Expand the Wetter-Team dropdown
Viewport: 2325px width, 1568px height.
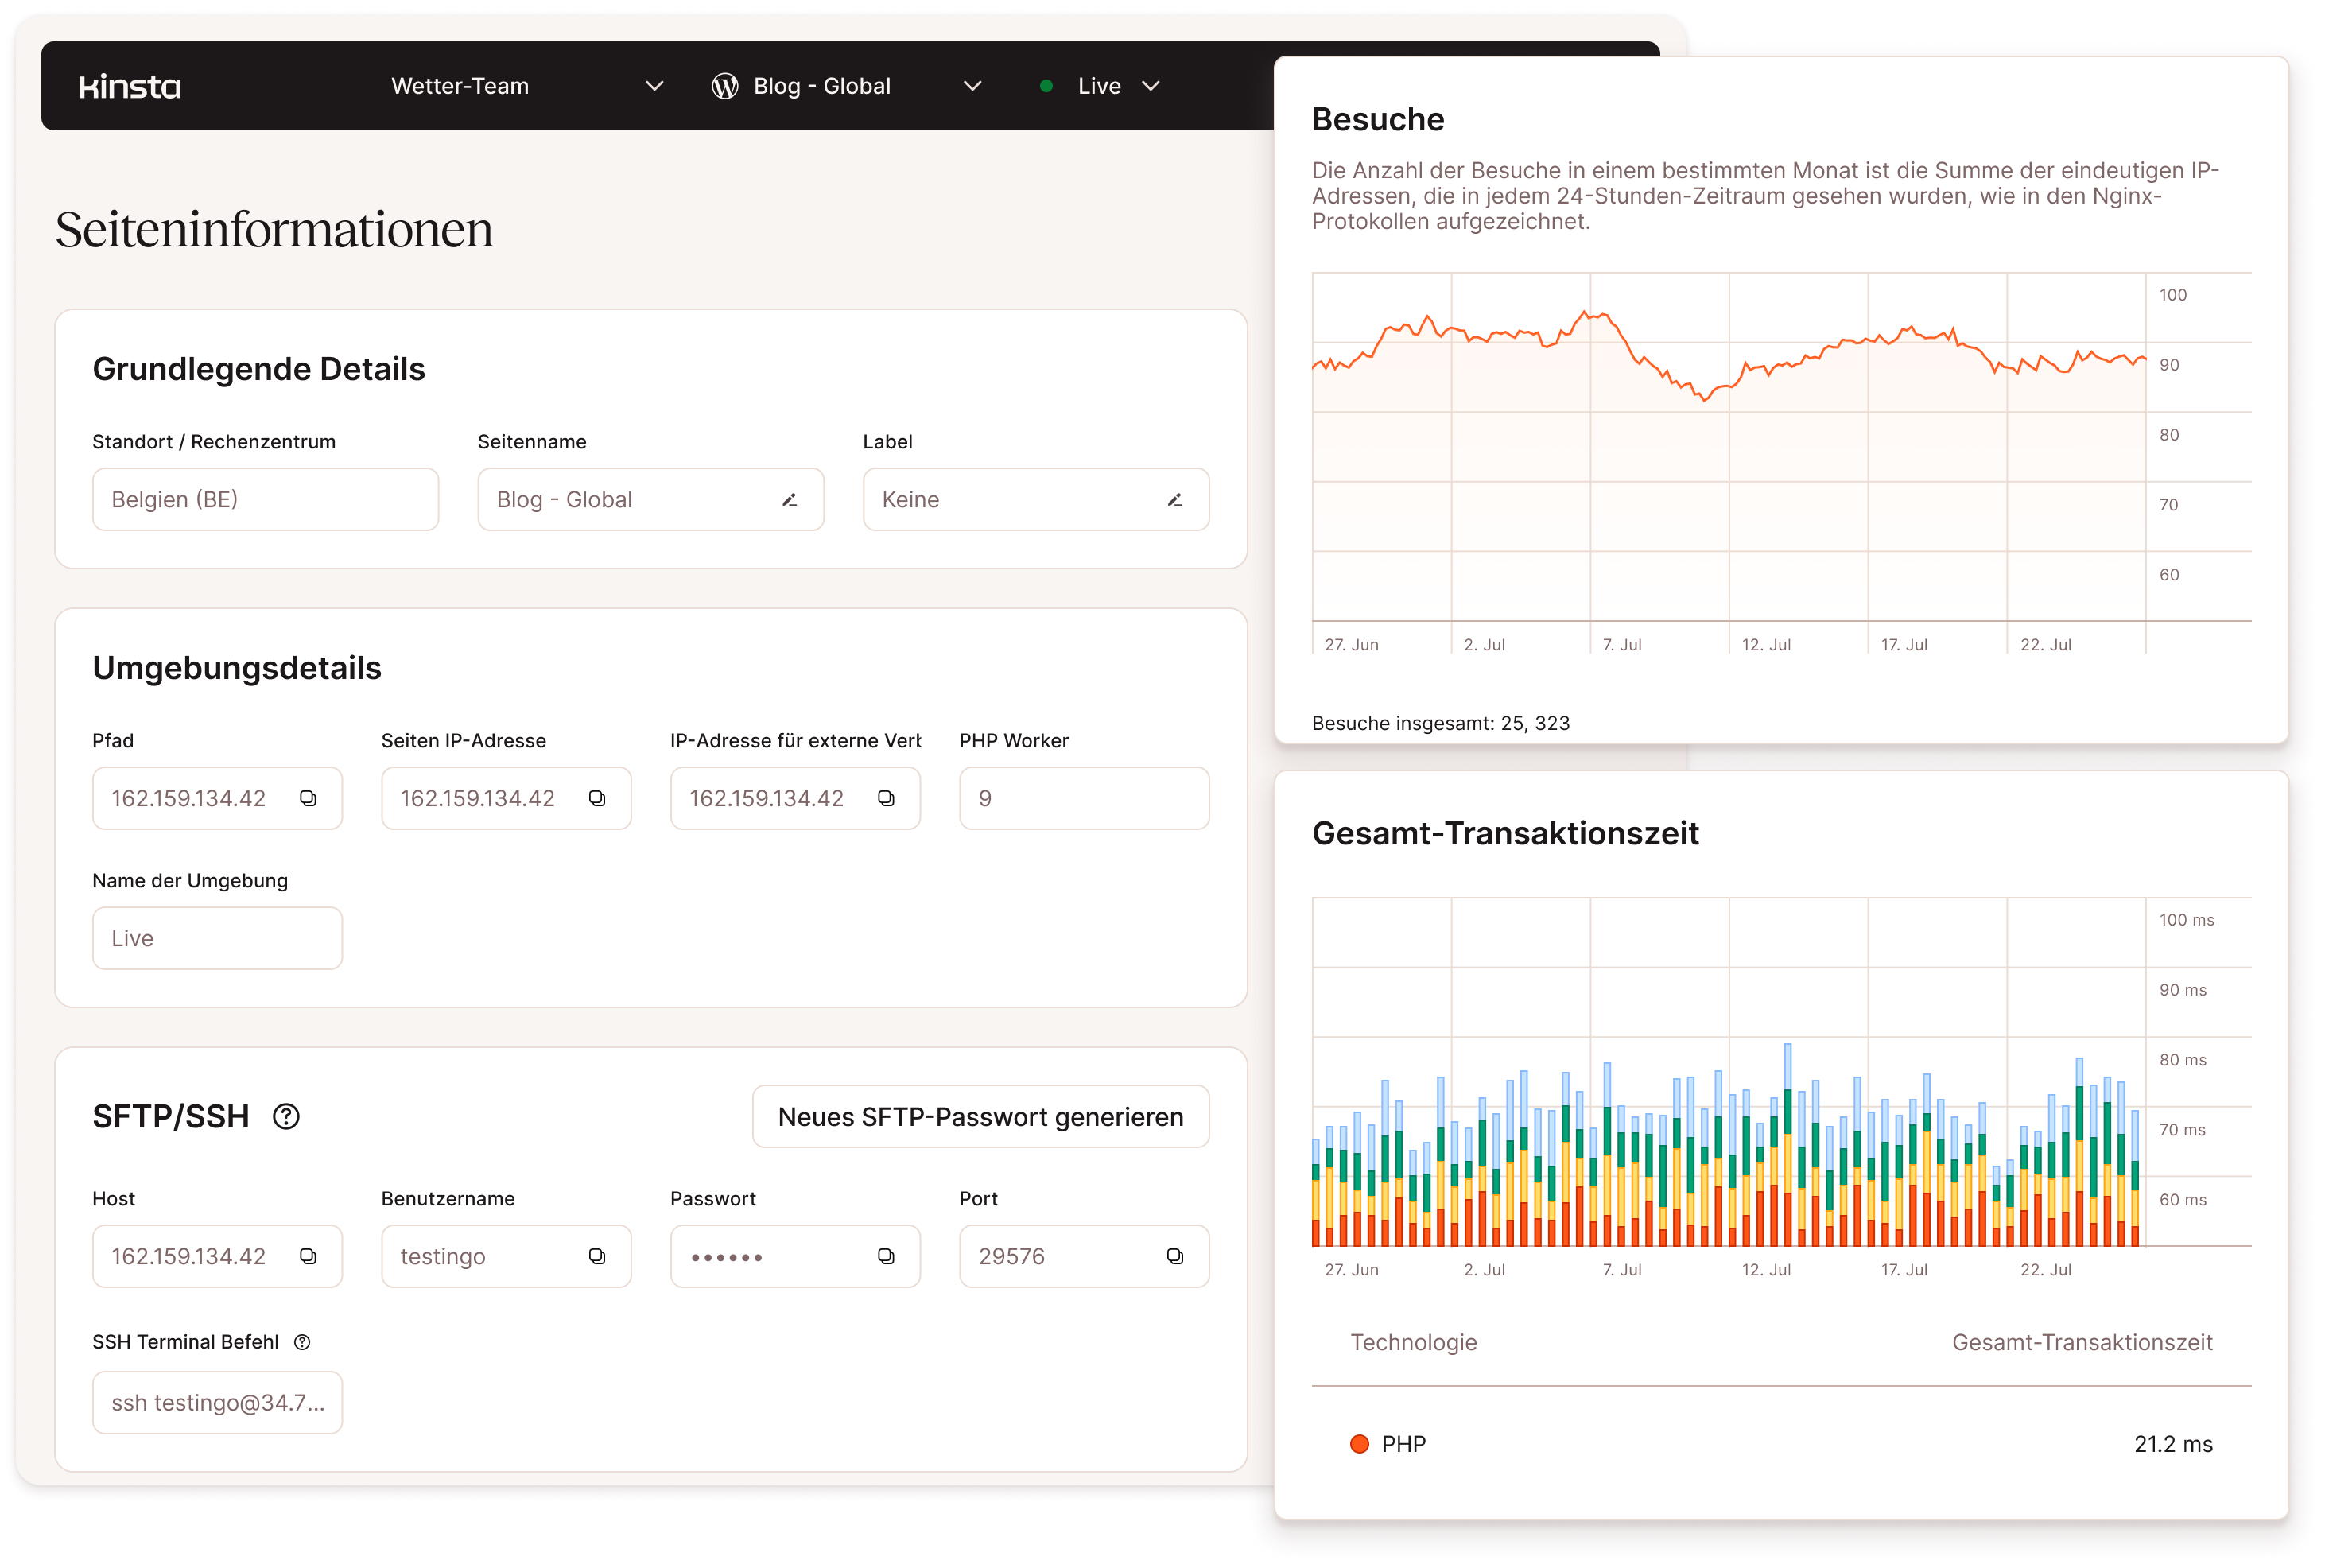tap(656, 86)
